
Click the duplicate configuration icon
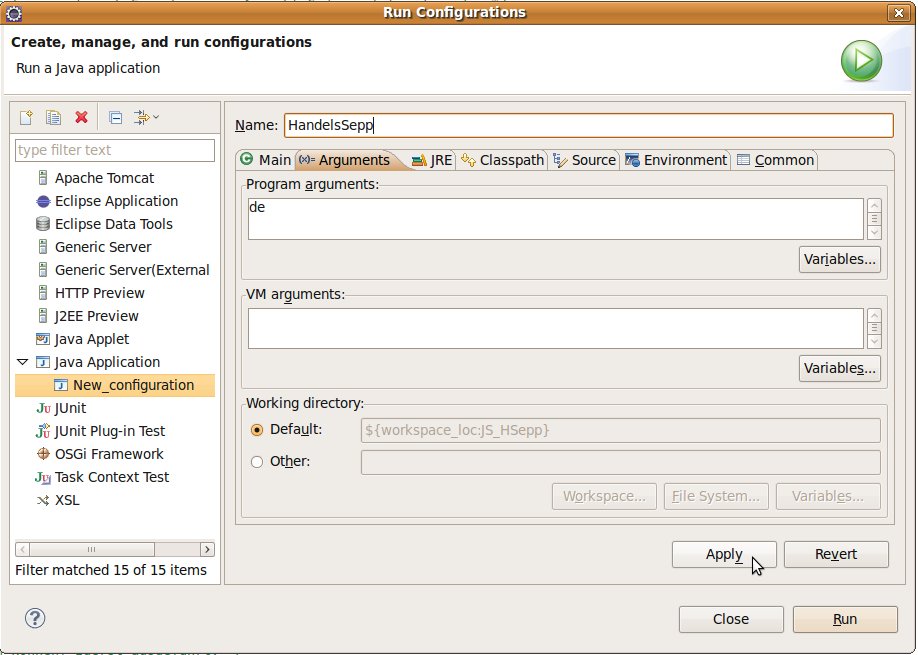coord(54,118)
